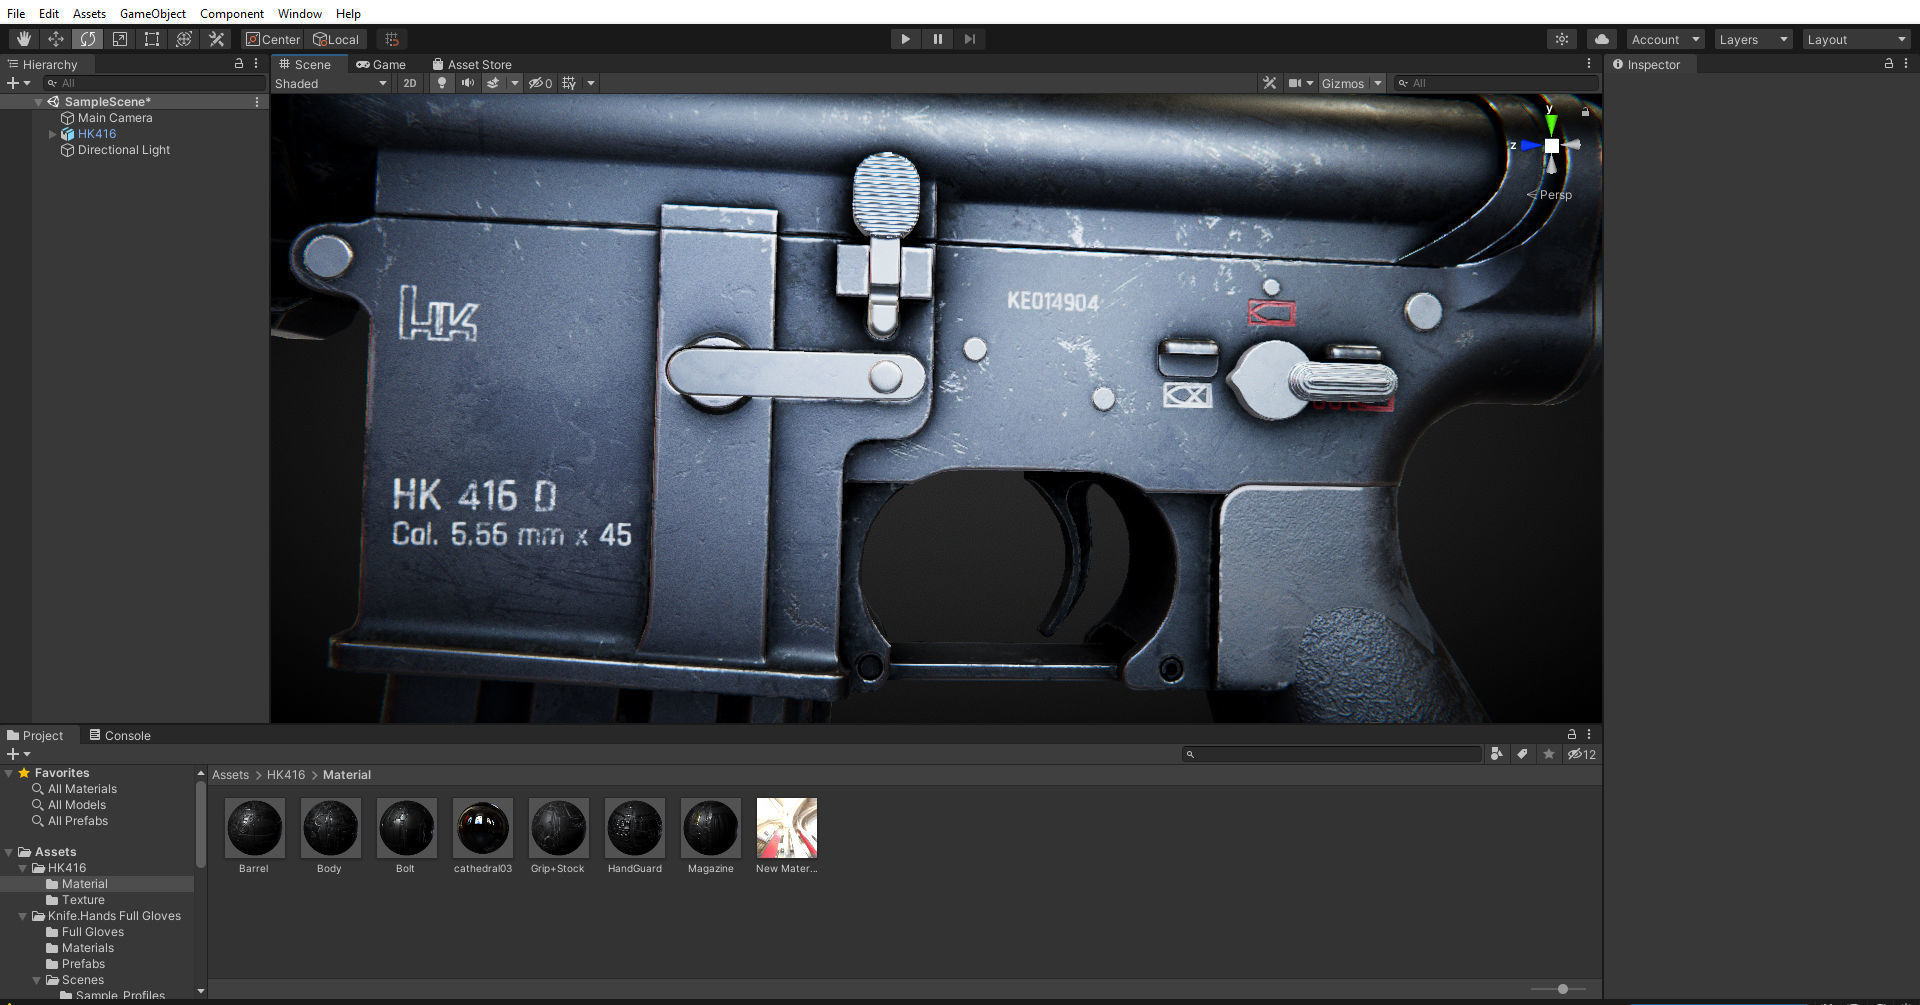This screenshot has height=1005, width=1920.
Task: Open the Layers dropdown
Action: [x=1753, y=39]
